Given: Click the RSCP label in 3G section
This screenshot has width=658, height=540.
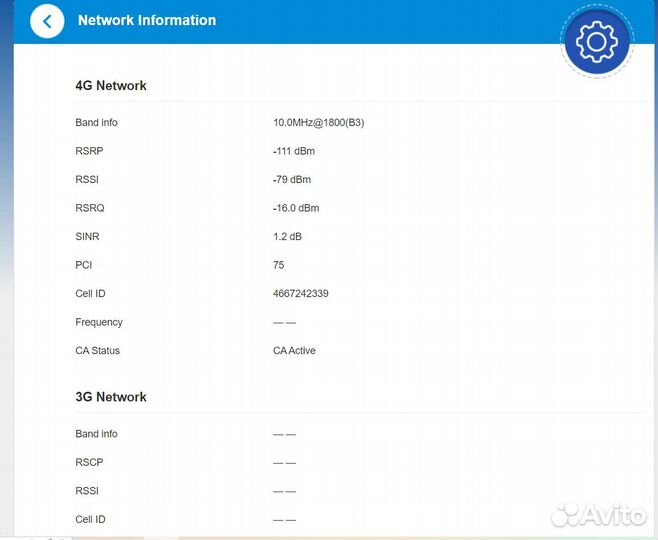Looking at the screenshot, I should (89, 462).
